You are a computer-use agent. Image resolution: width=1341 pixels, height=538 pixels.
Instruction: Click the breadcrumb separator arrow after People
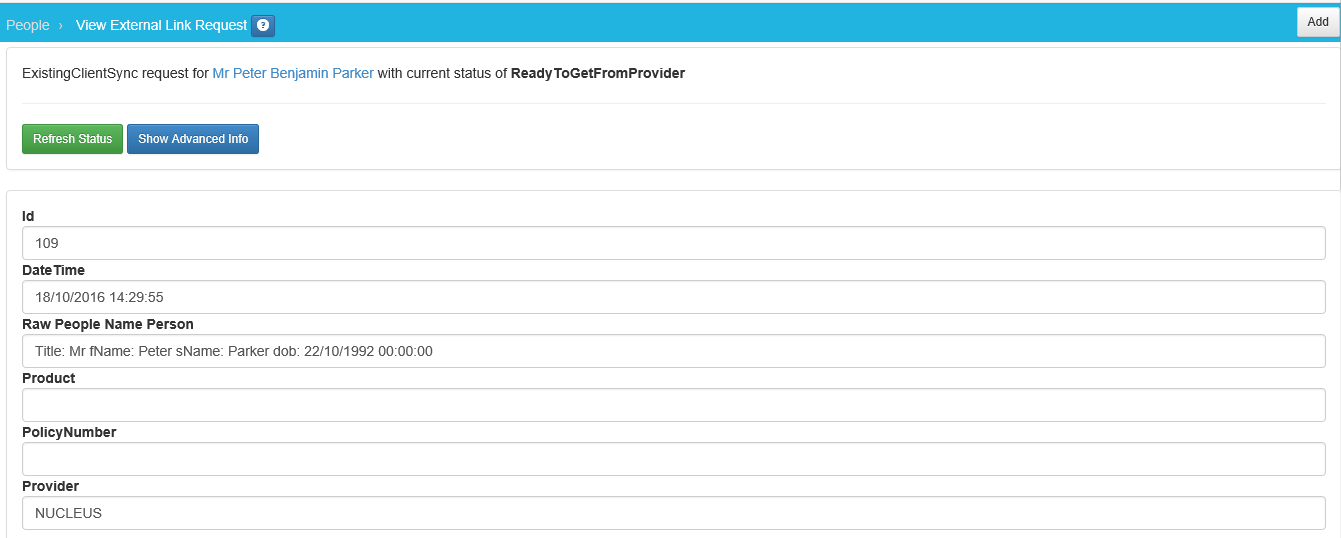(60, 25)
